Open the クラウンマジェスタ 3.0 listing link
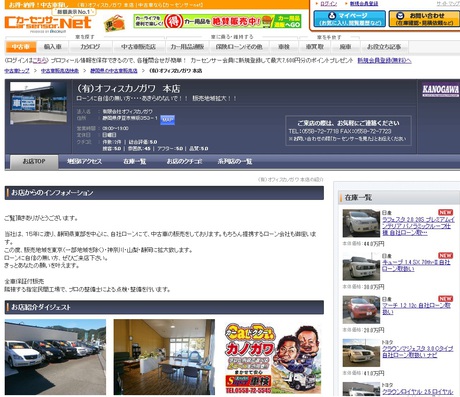The width and height of the screenshot is (460, 397). (417, 352)
